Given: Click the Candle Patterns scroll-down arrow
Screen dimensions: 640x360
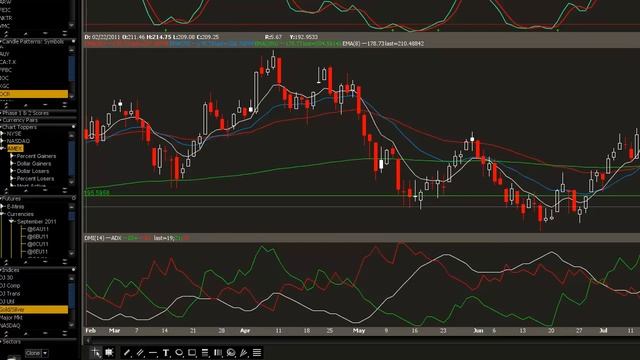Looking at the screenshot, I should pos(72,96).
